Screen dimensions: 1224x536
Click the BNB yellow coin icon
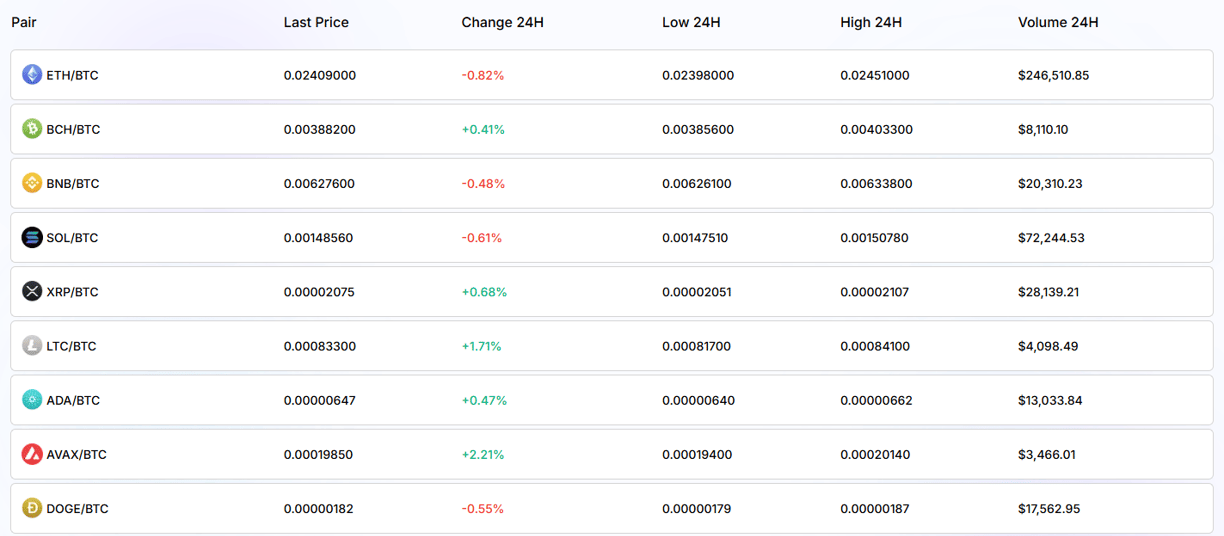point(32,183)
